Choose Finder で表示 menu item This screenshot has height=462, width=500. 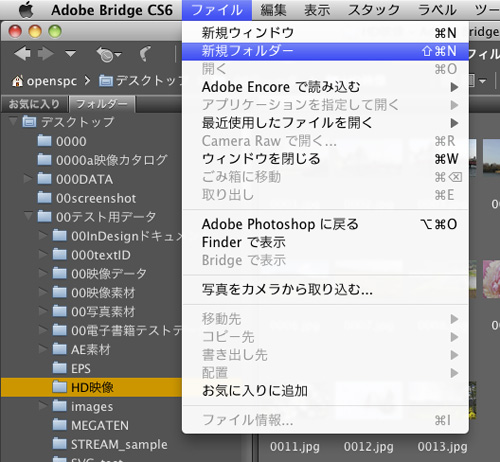(x=325, y=242)
